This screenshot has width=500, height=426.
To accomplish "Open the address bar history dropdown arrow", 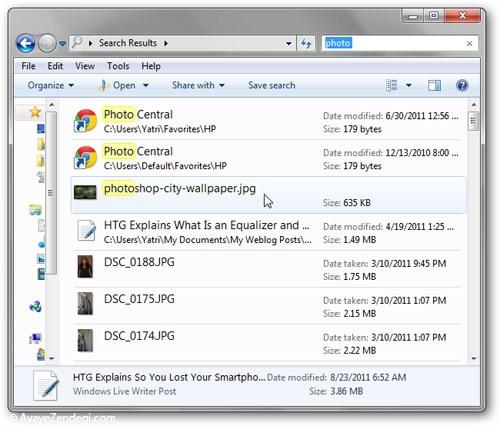I will (289, 44).
